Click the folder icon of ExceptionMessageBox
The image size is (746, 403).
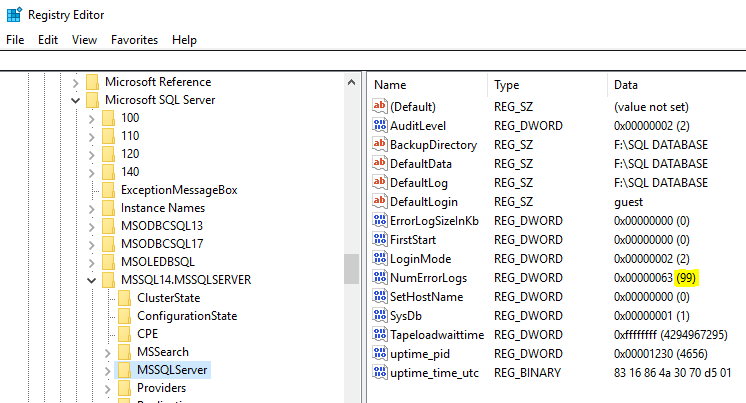point(108,190)
